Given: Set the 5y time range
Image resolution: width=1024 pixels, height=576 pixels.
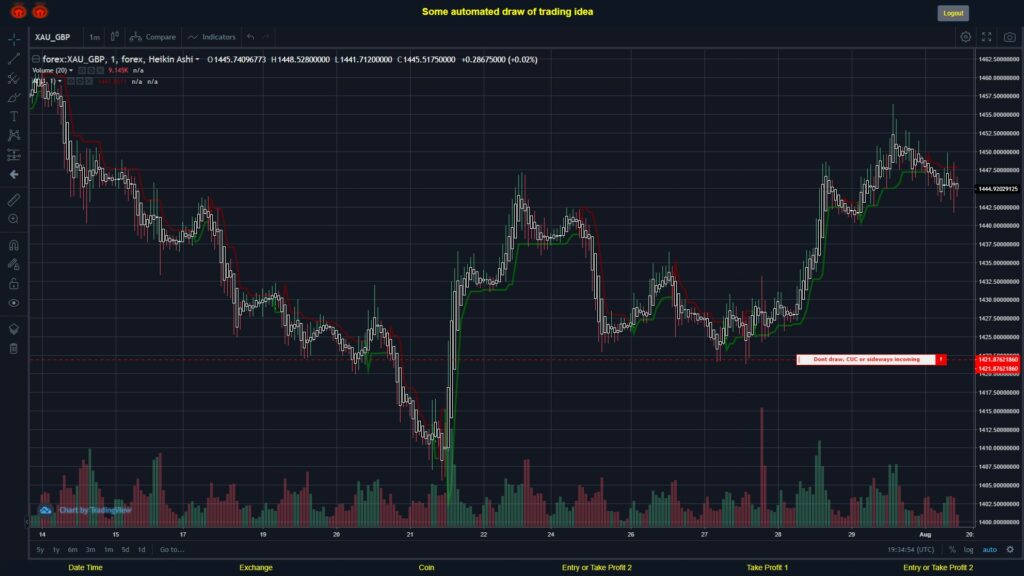Looking at the screenshot, I should 40,550.
